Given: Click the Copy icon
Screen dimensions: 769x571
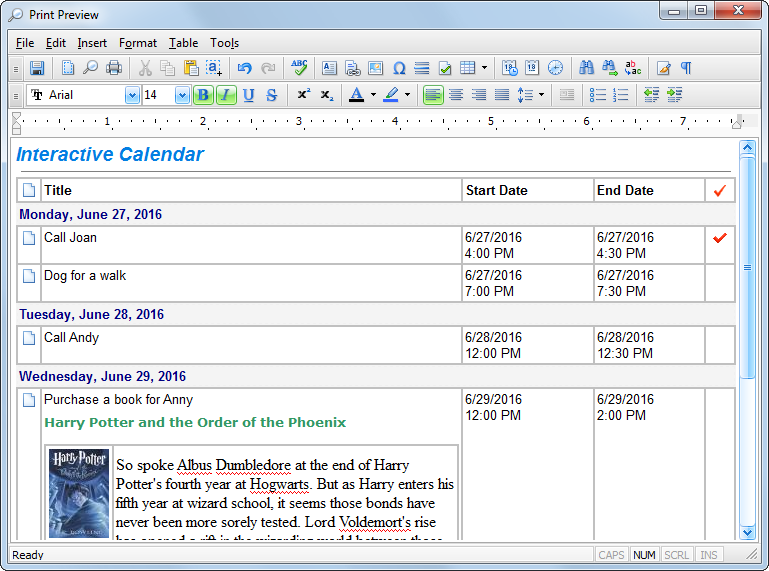Looking at the screenshot, I should (168, 68).
